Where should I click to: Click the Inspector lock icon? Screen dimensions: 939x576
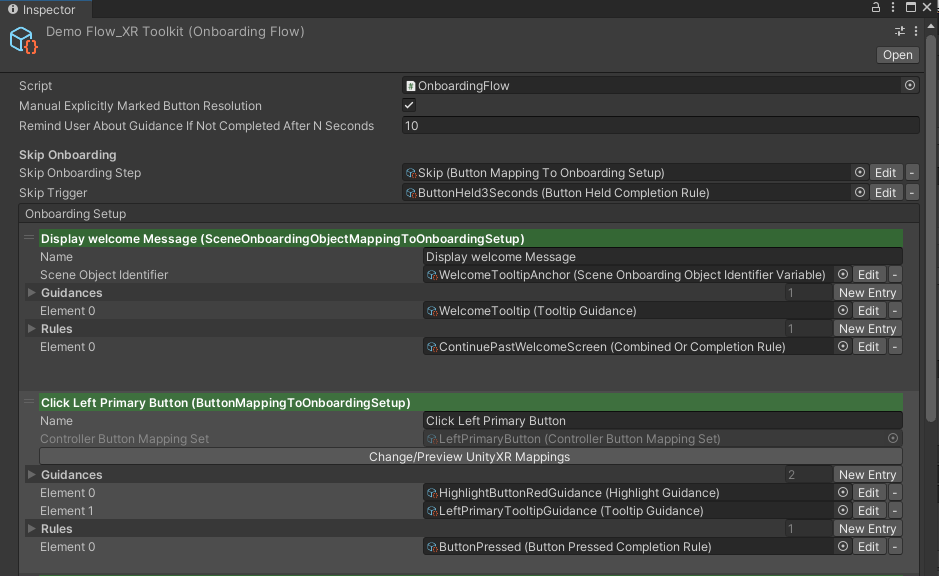pyautogui.click(x=876, y=7)
